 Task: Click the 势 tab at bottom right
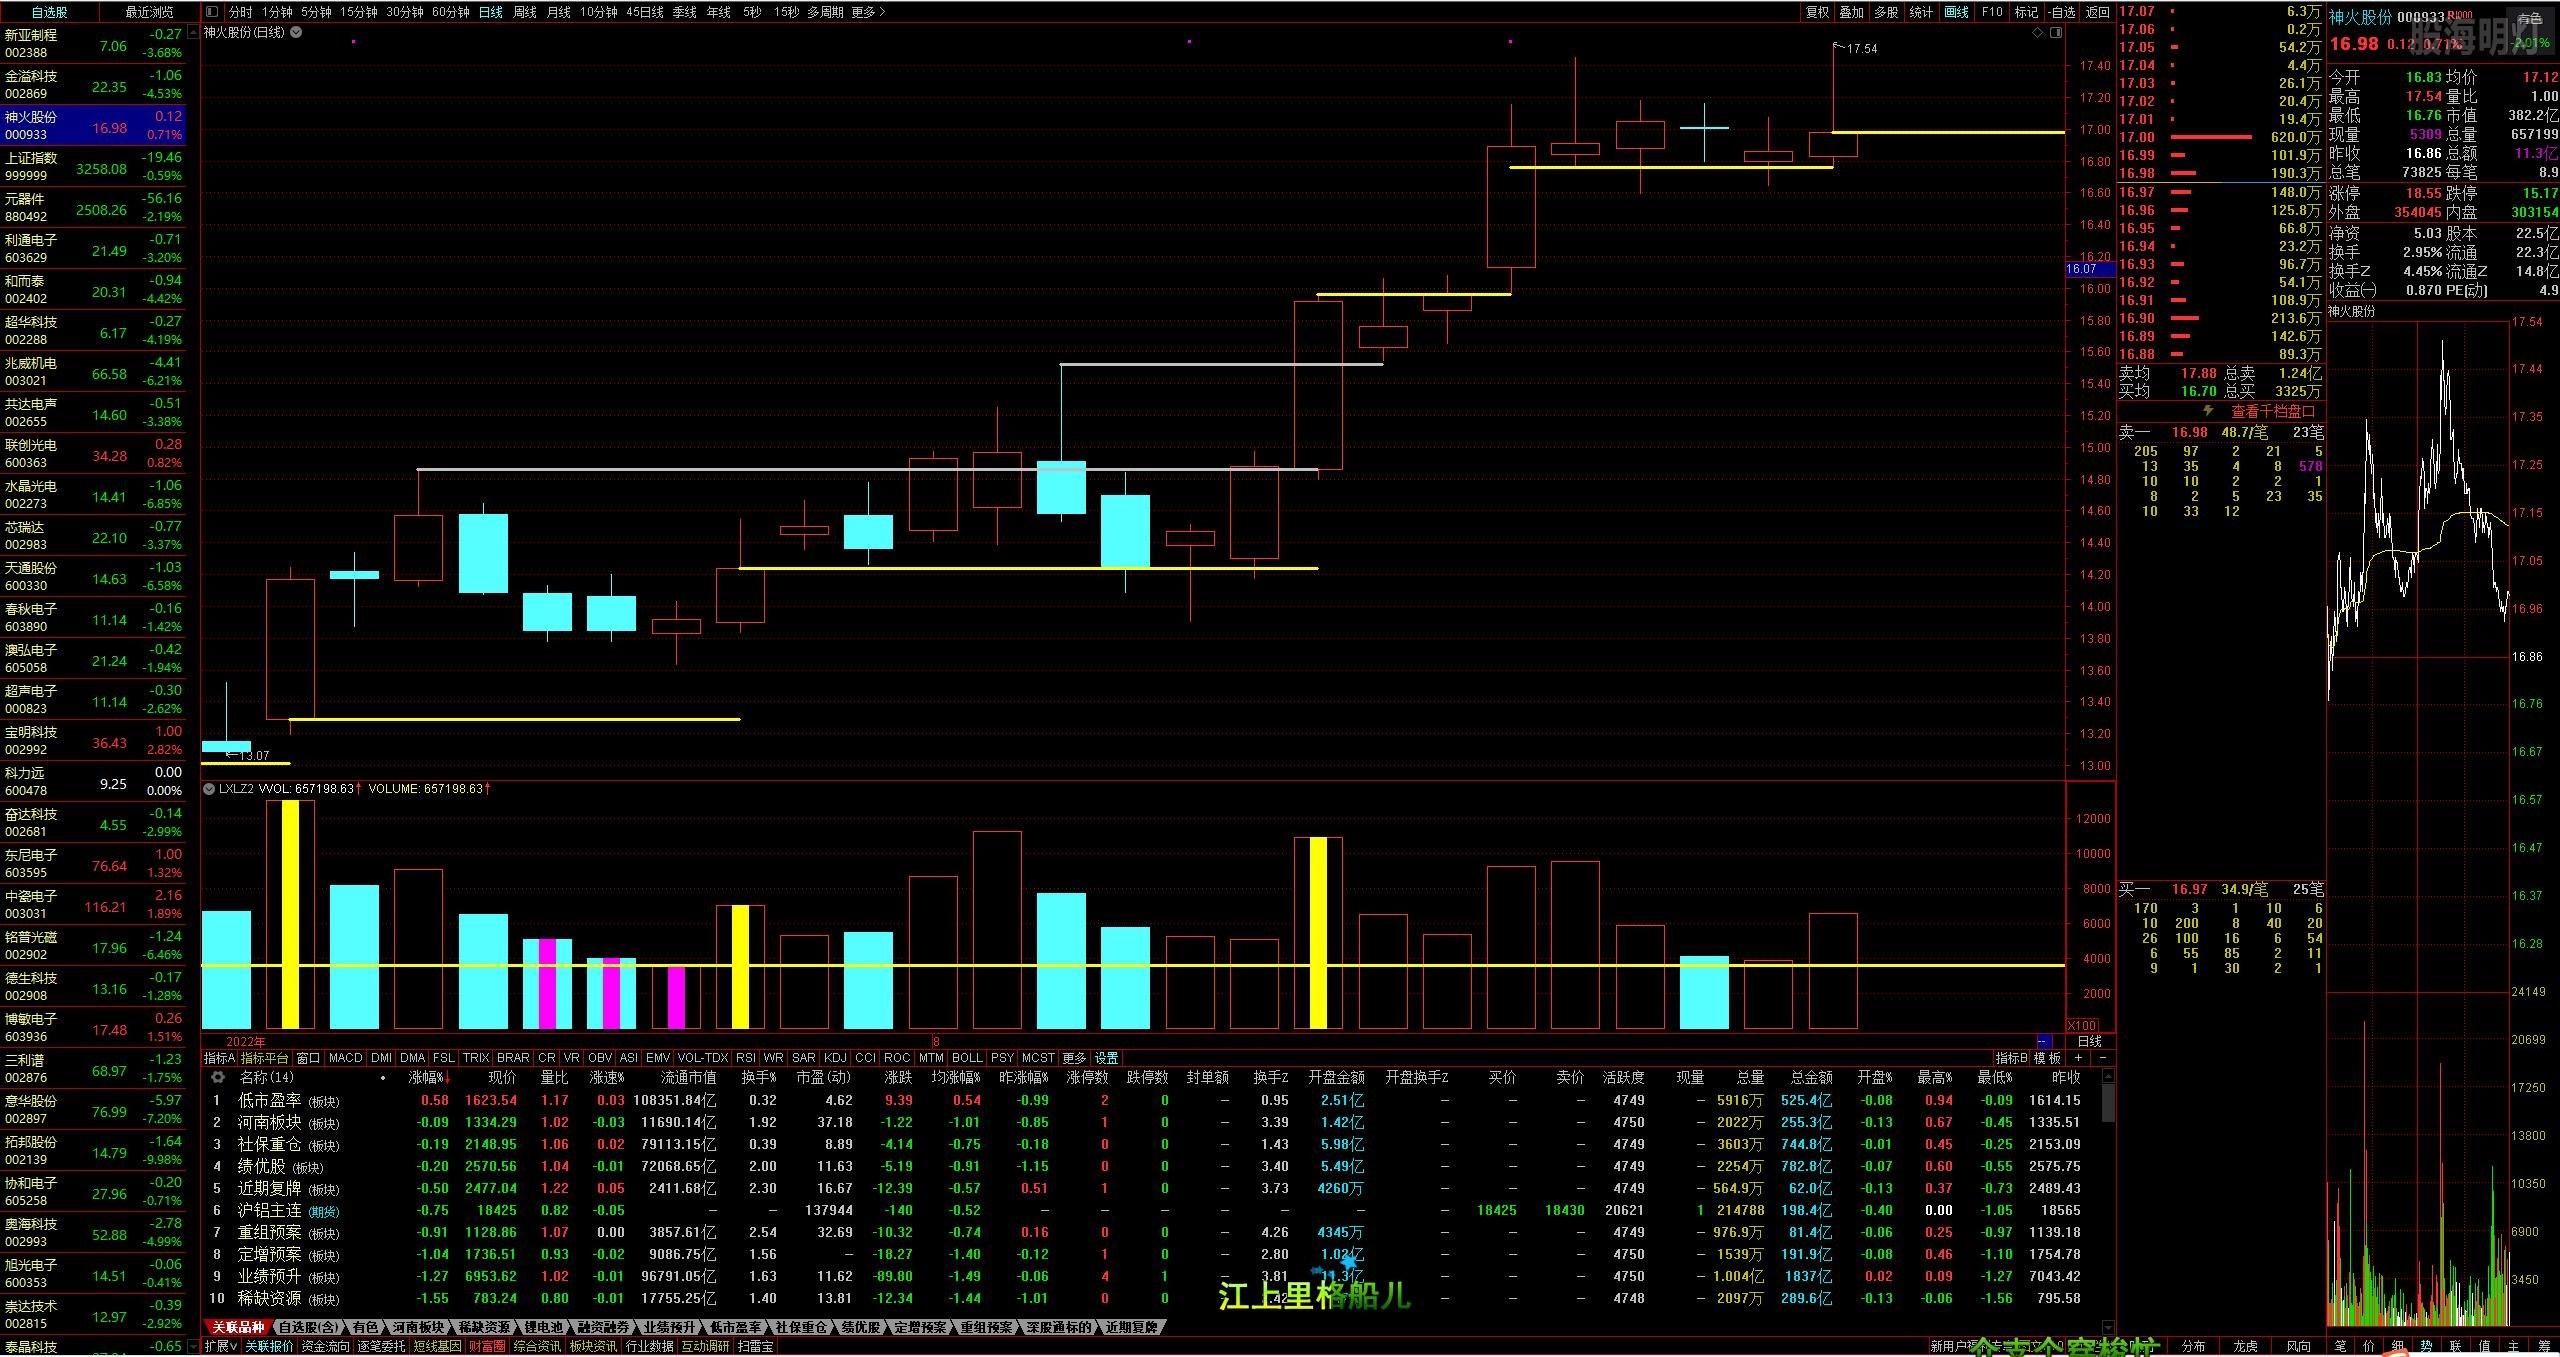click(x=2427, y=1348)
